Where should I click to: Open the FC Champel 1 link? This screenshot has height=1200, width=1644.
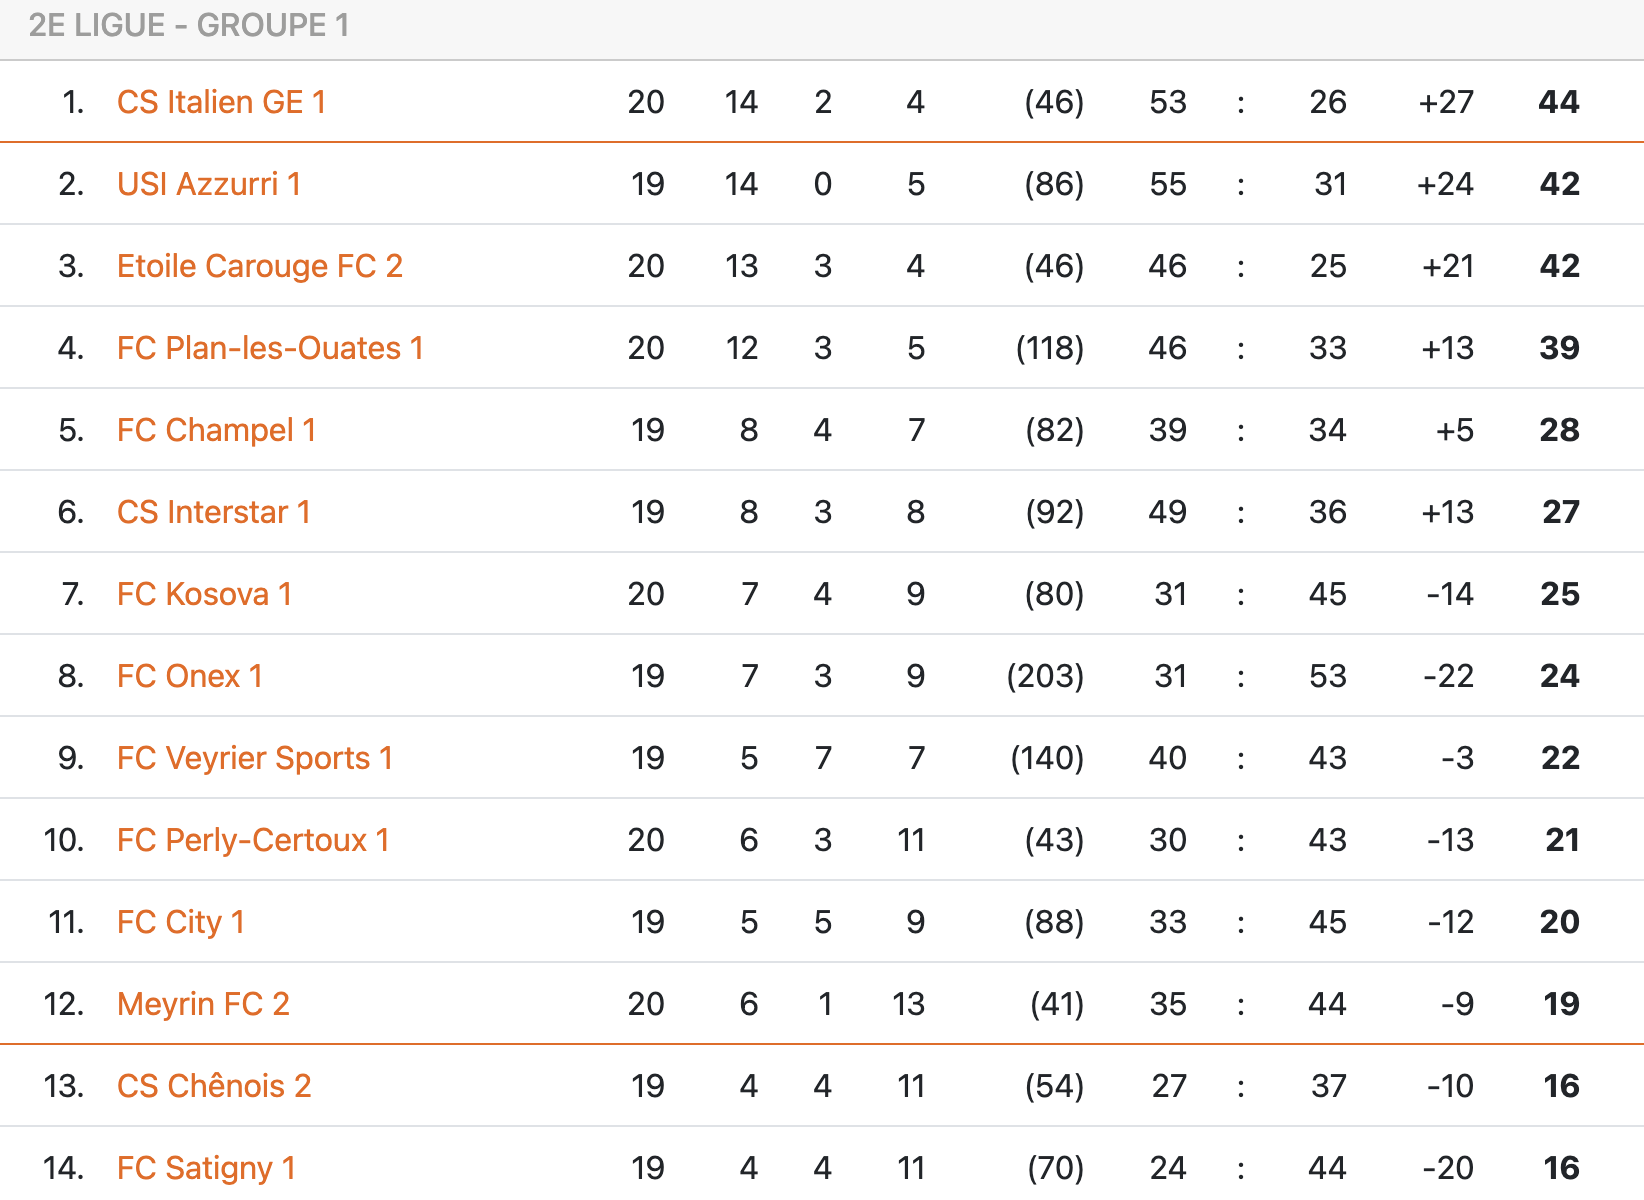[x=216, y=430]
